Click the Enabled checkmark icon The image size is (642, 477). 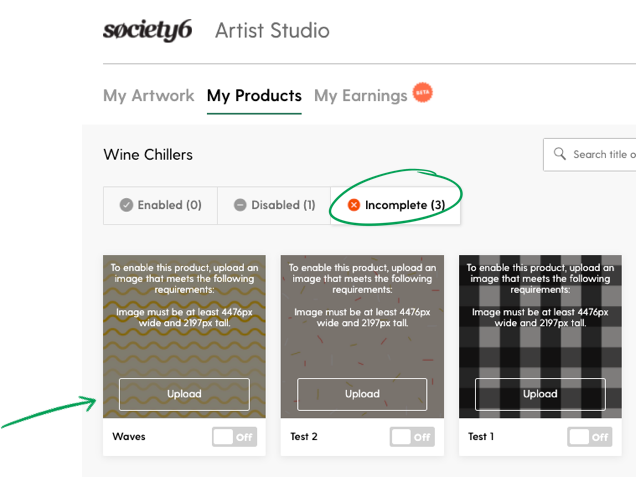126,205
